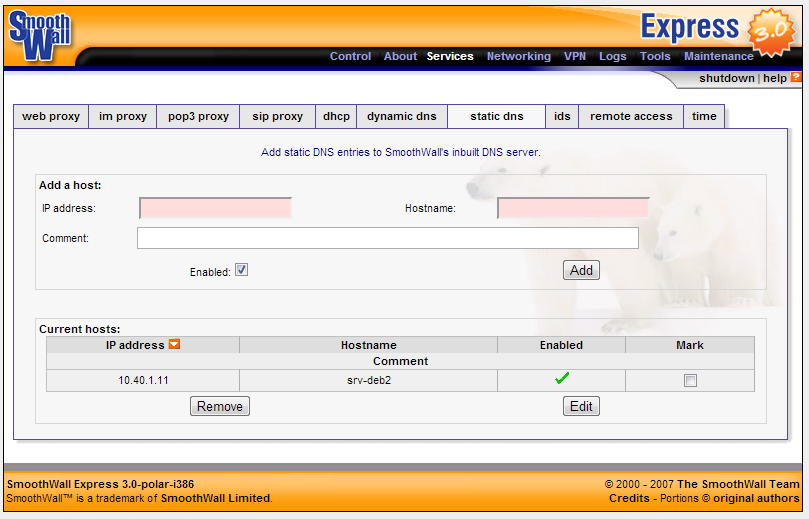
Task: Click the IP address sort arrow icon
Action: [x=174, y=344]
